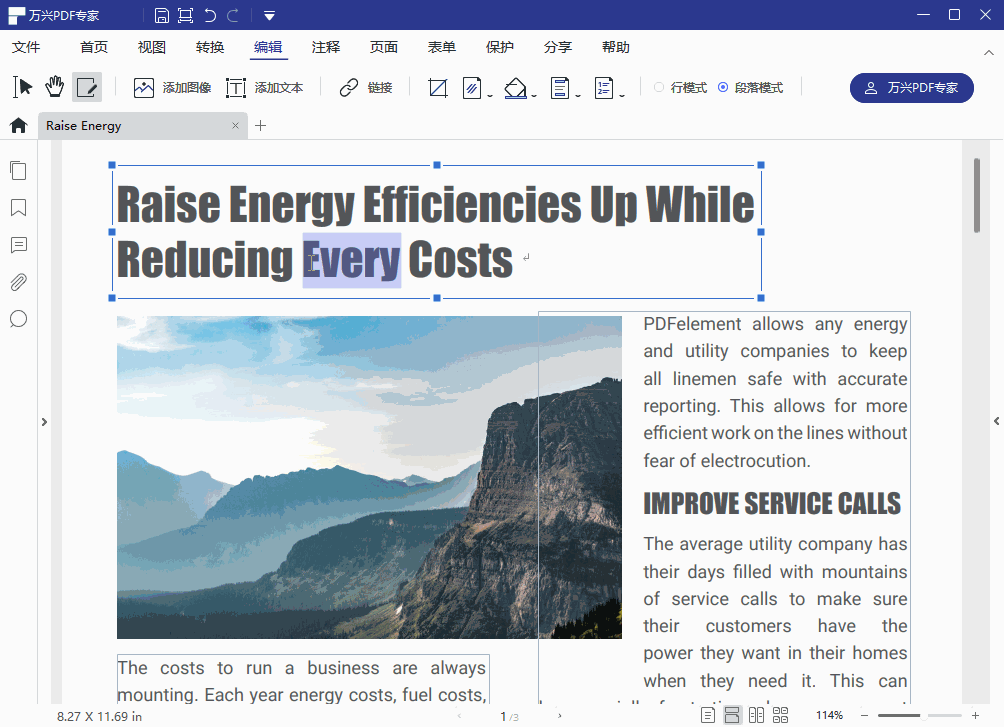The image size is (1004, 727).
Task: Open the bookmarks panel in left sidebar
Action: (x=18, y=208)
